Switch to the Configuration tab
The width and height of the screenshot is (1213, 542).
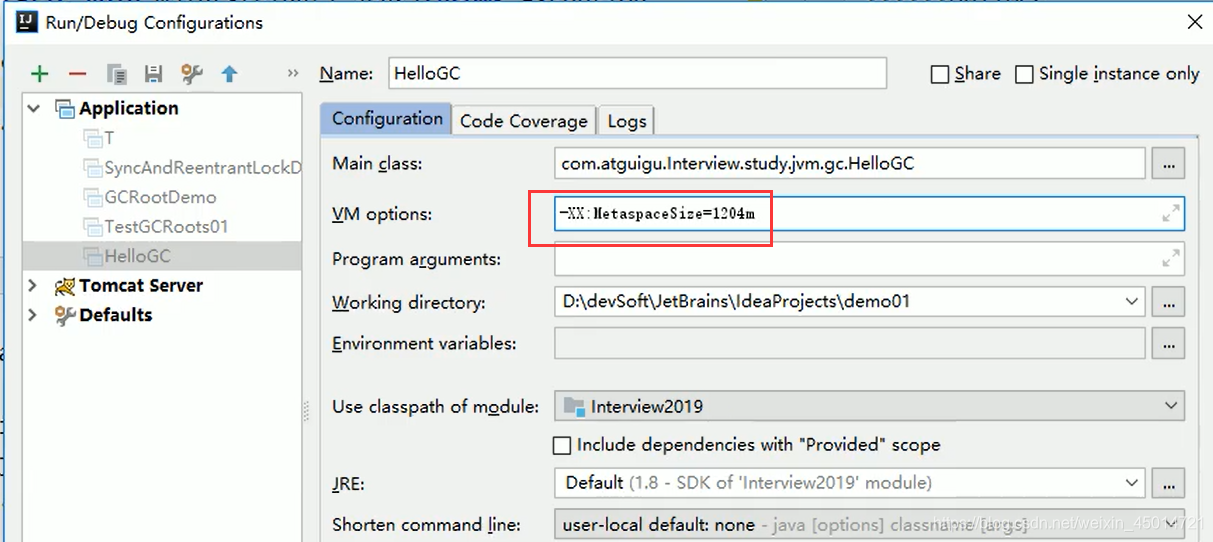tap(387, 119)
